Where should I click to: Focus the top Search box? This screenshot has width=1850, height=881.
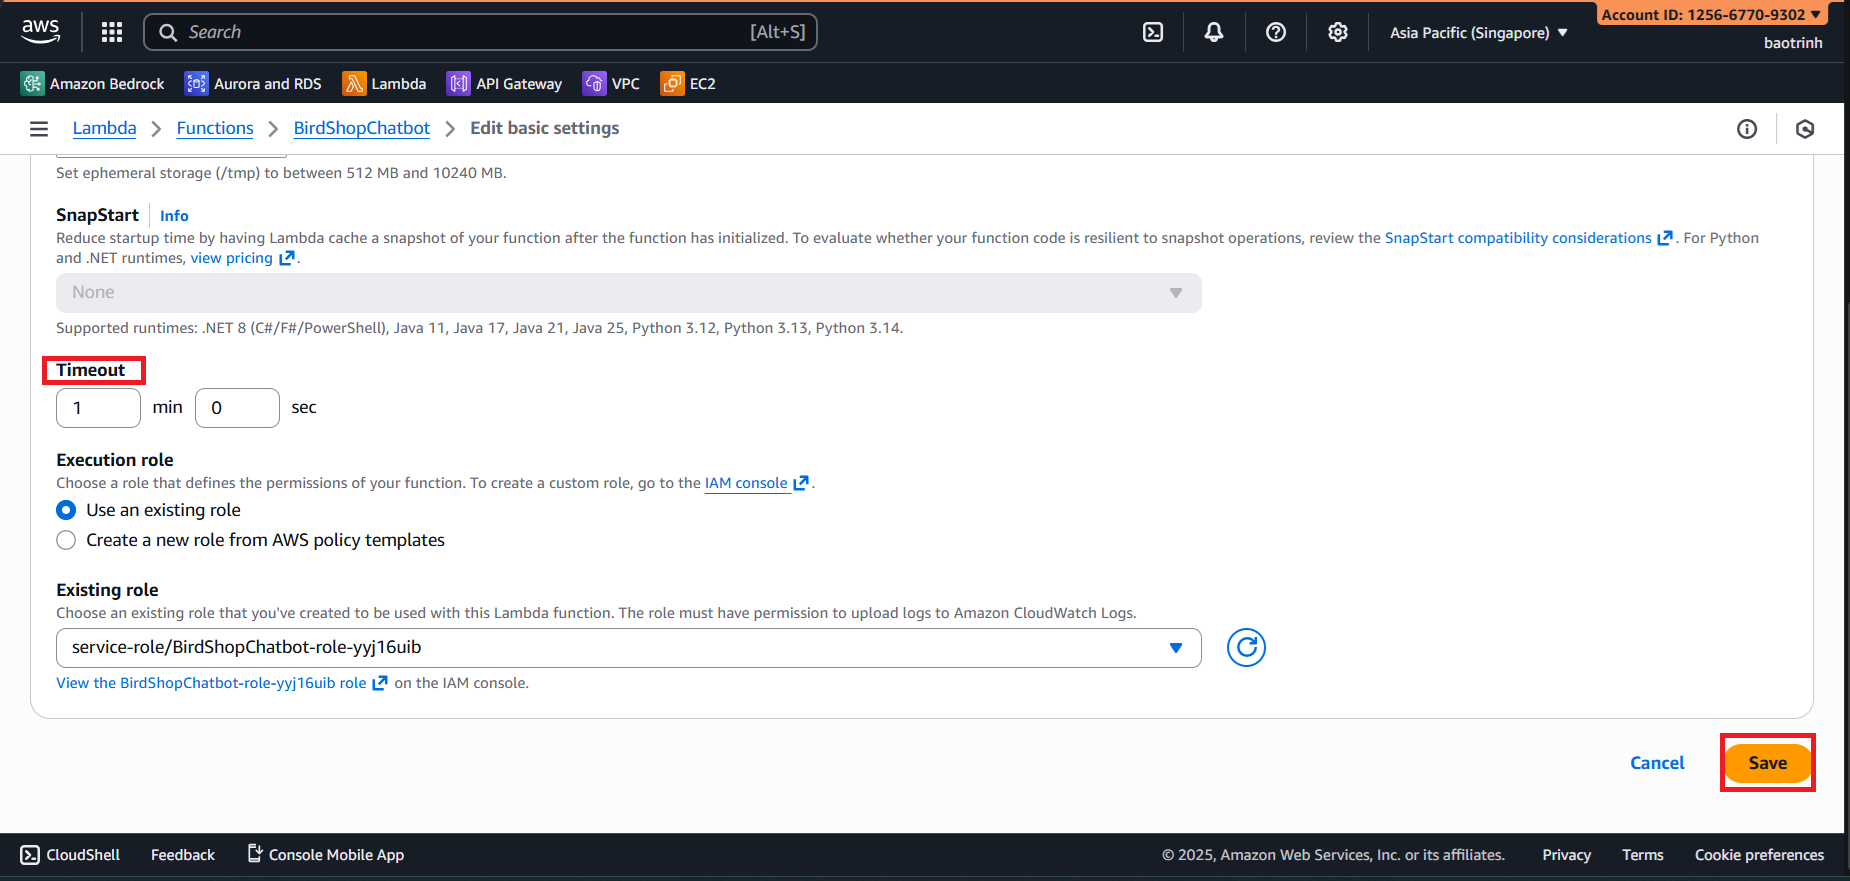[480, 32]
